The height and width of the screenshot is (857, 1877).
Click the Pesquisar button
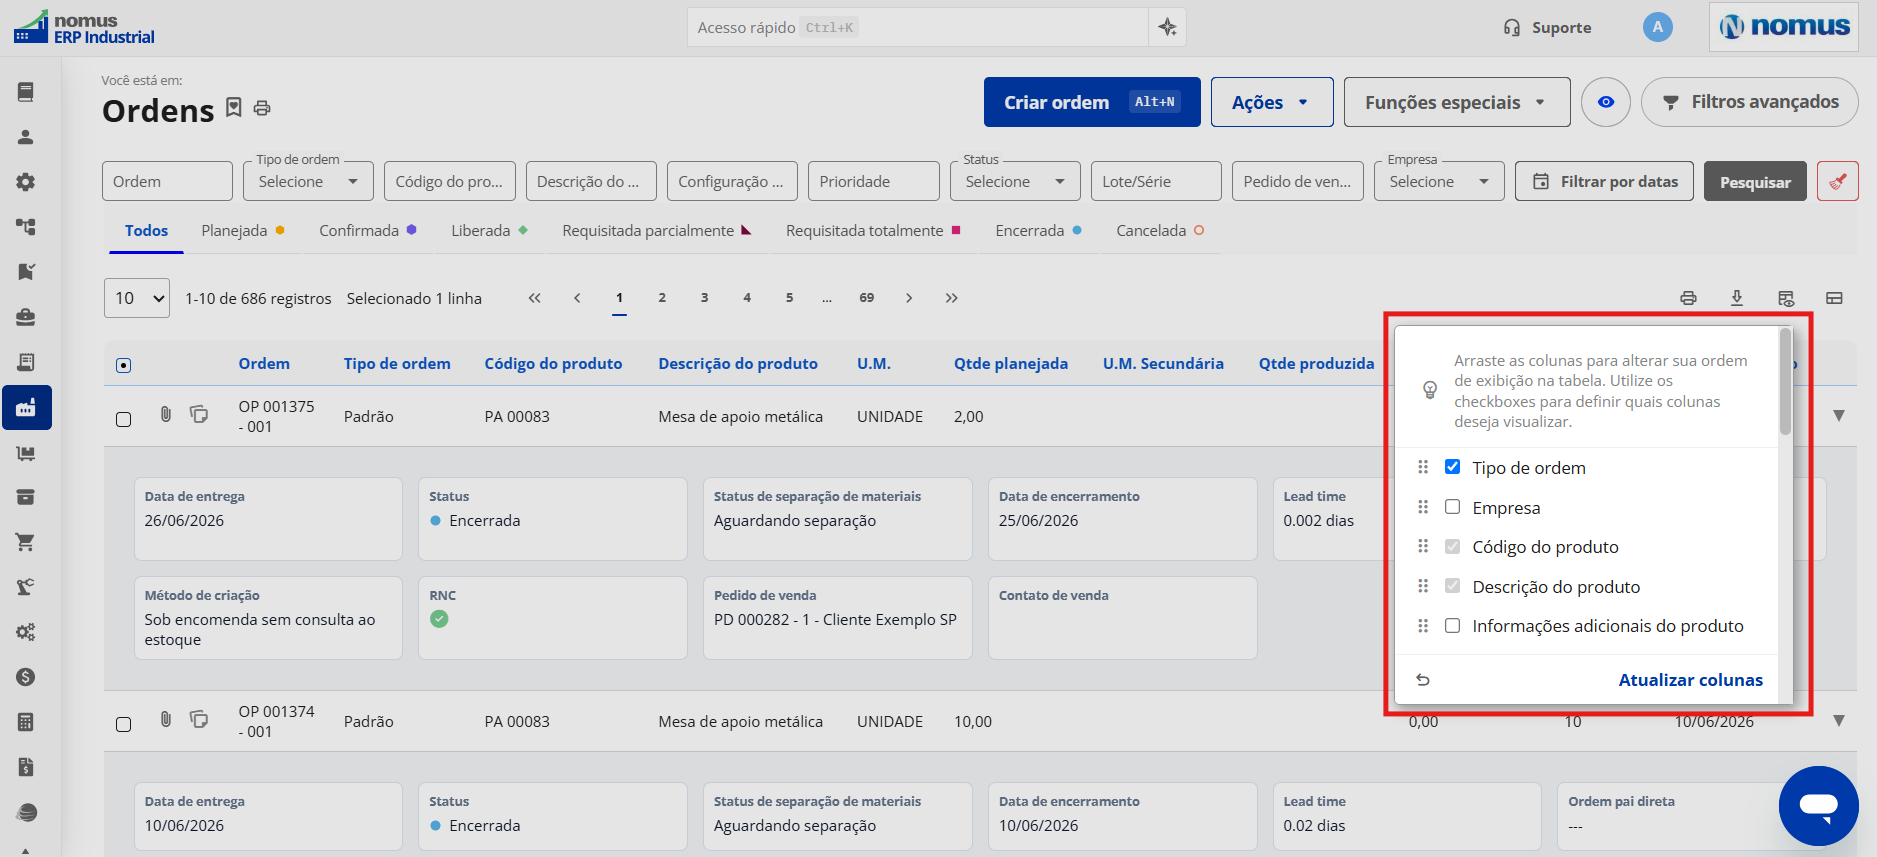(1755, 181)
